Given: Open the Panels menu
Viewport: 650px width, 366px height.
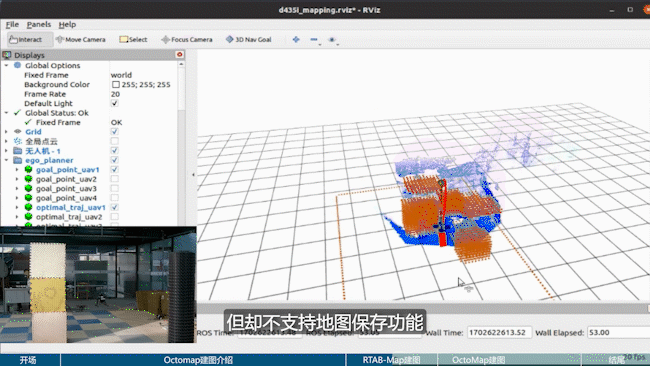Looking at the screenshot, I should (x=39, y=24).
